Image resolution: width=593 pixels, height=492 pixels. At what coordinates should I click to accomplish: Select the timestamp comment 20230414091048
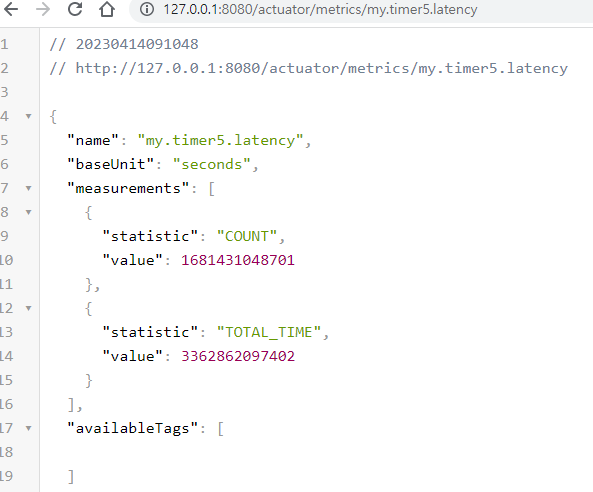(x=137, y=44)
